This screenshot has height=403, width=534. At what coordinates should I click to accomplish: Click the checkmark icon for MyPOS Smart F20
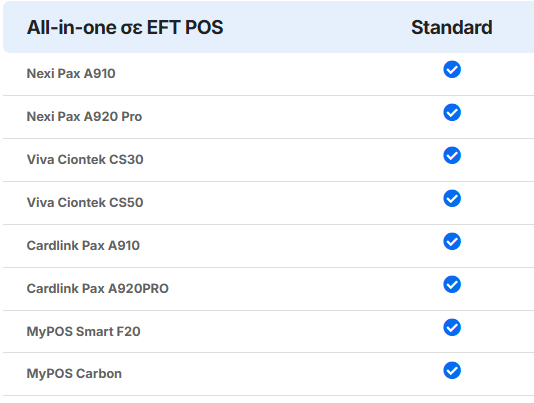(x=452, y=327)
